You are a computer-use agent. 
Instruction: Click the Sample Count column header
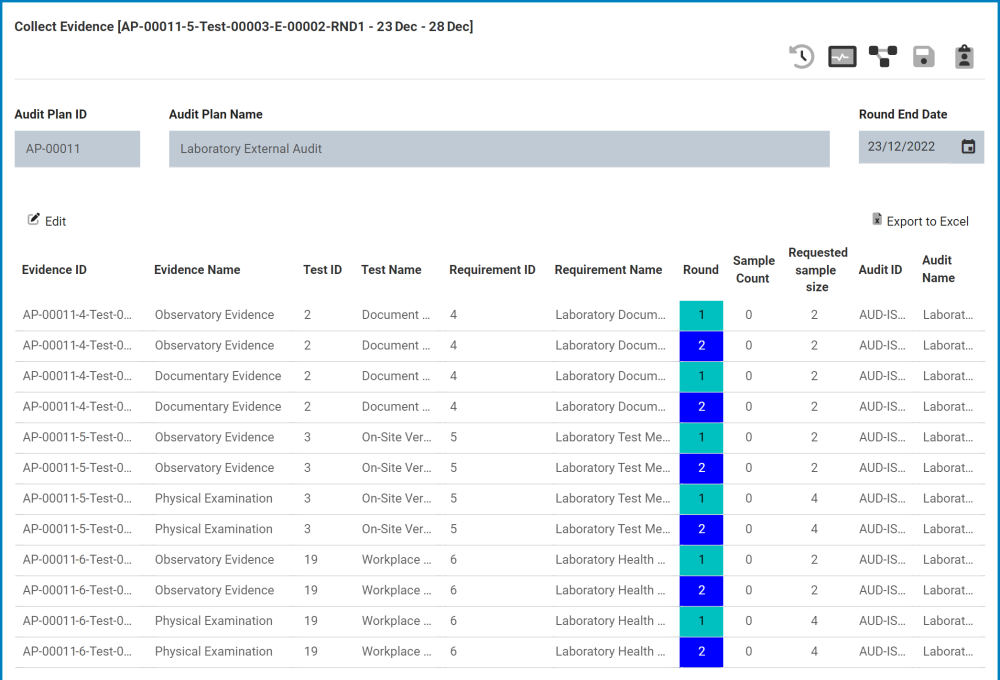tap(753, 270)
